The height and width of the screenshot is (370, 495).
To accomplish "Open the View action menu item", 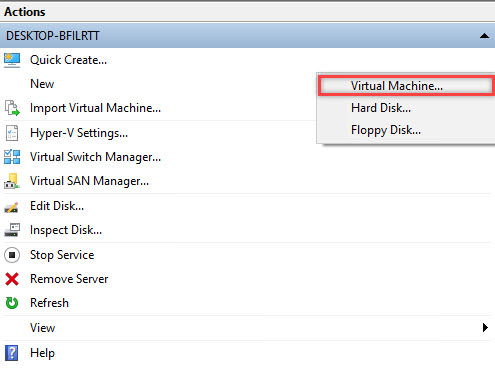I will coord(42,328).
